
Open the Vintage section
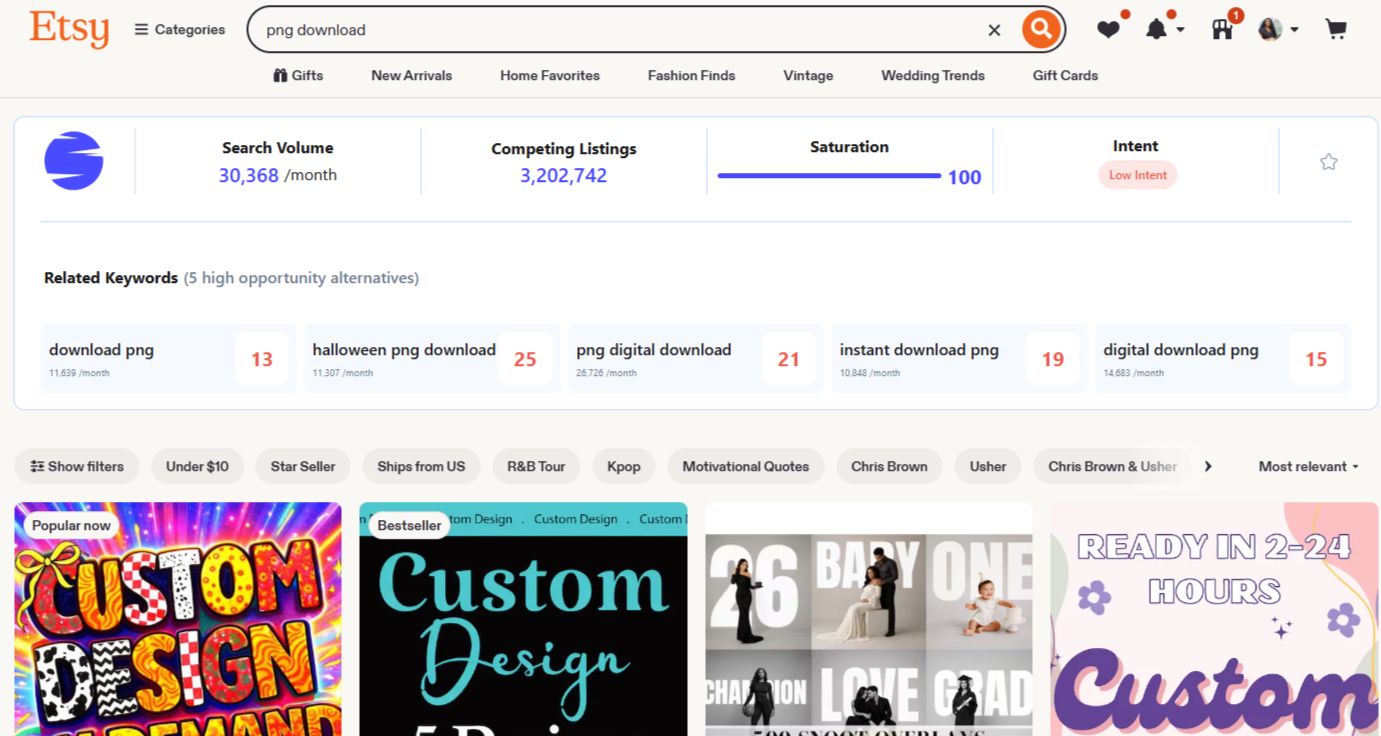click(808, 75)
